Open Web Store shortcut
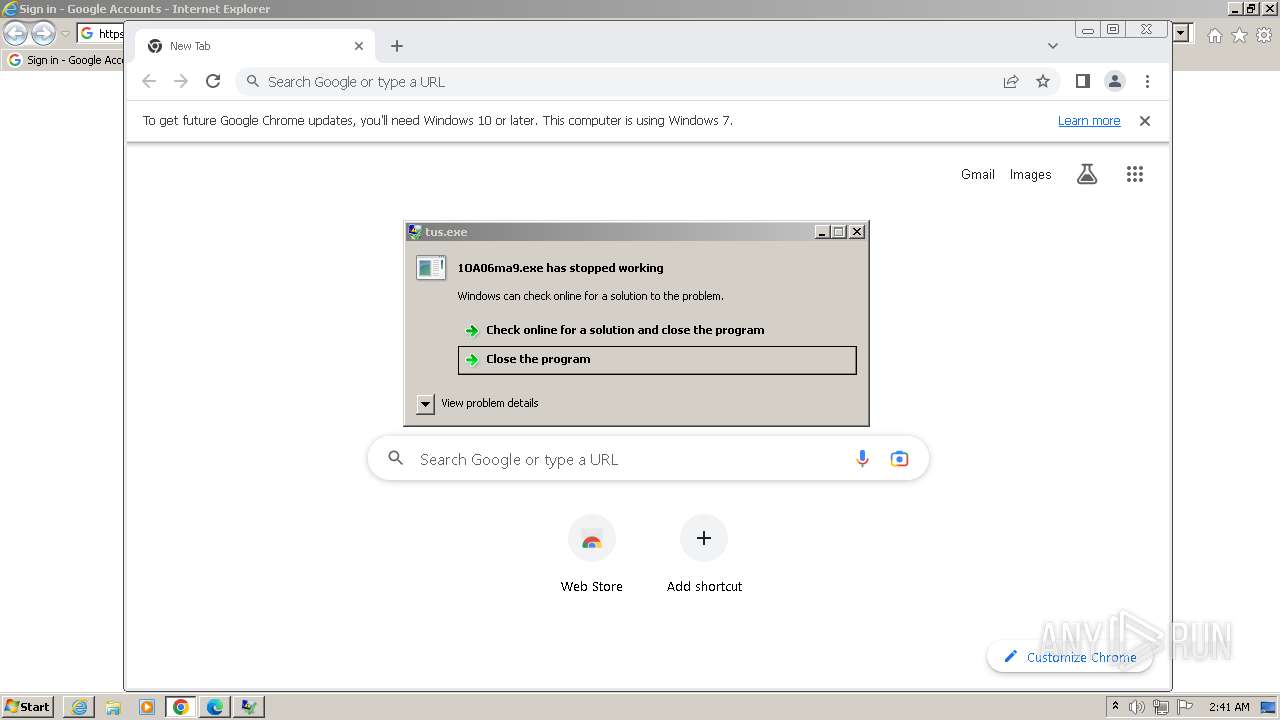Image resolution: width=1280 pixels, height=720 pixels. tap(591, 556)
